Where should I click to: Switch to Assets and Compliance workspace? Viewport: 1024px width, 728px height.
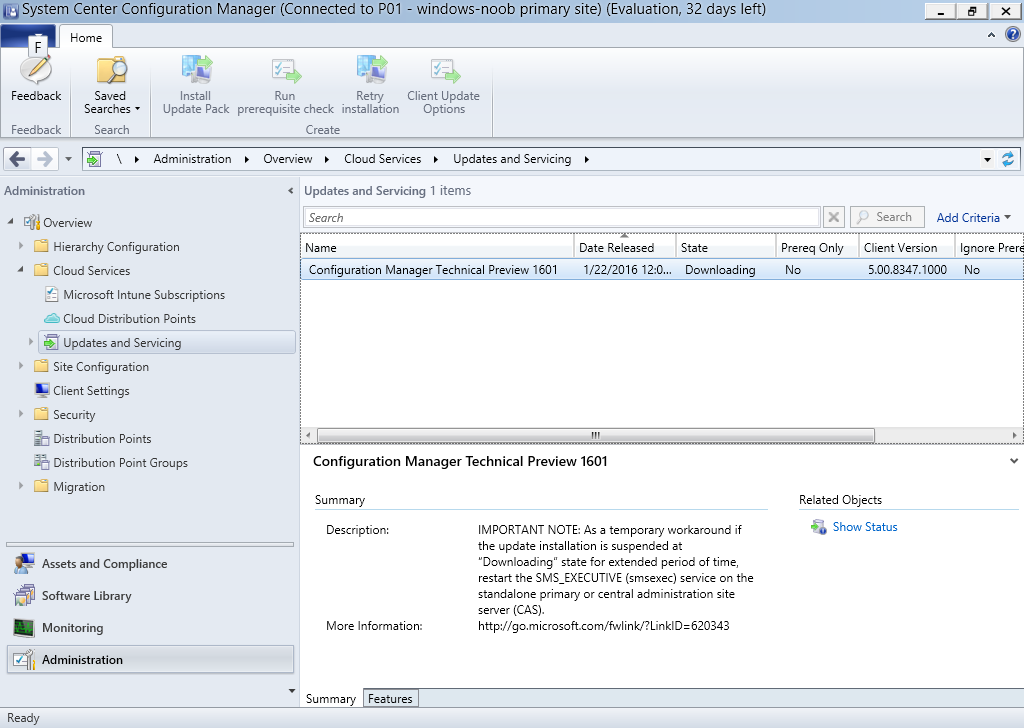[150, 563]
